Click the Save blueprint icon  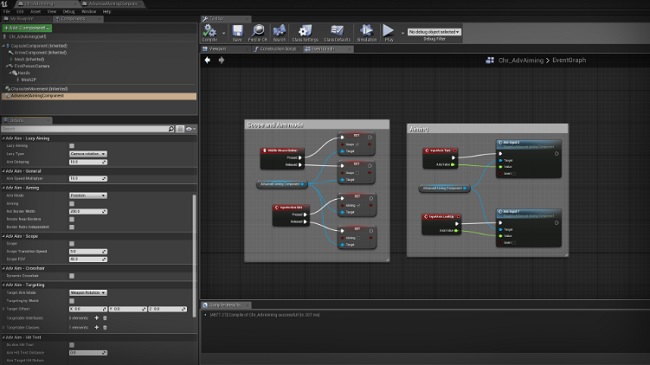tap(237, 31)
